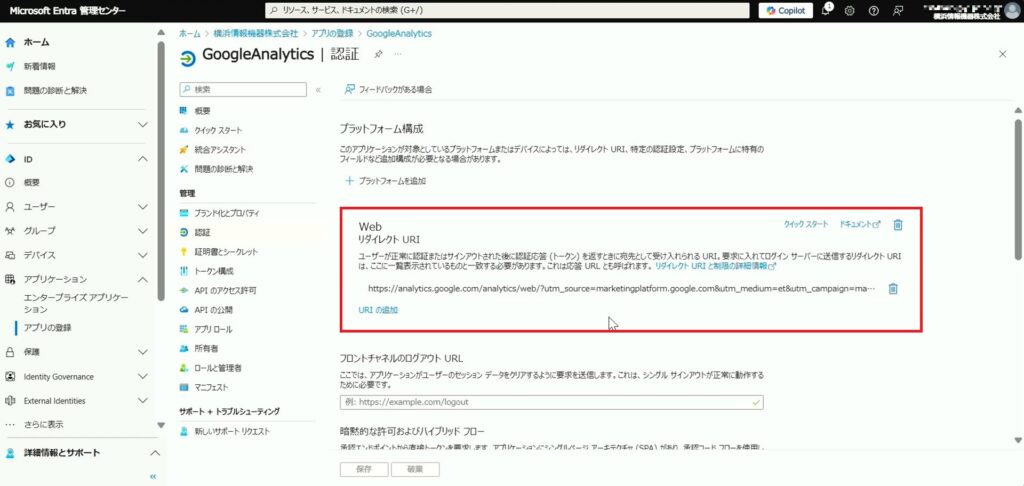Click アプリの登録 breadcrumb link

[x=332, y=33]
